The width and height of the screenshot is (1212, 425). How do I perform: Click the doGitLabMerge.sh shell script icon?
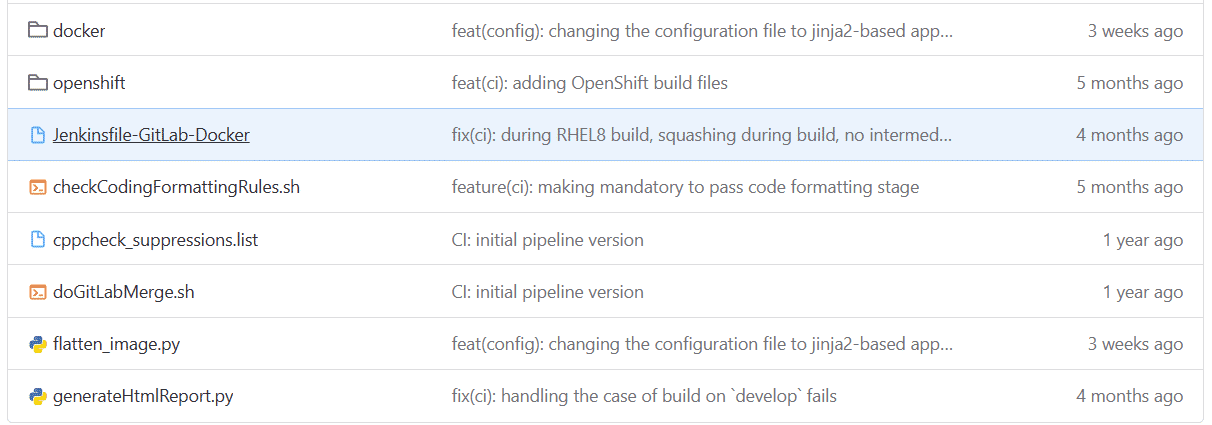tap(38, 292)
